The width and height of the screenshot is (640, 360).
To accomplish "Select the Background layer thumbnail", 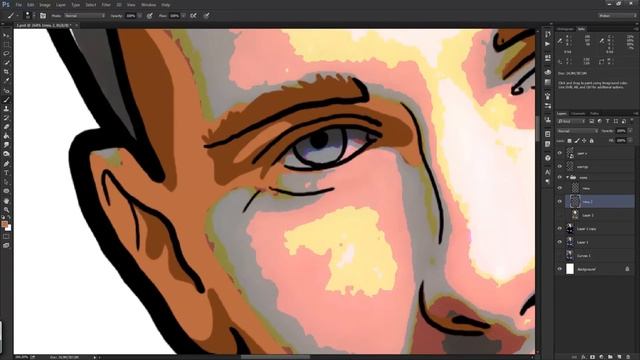I will click(x=570, y=269).
